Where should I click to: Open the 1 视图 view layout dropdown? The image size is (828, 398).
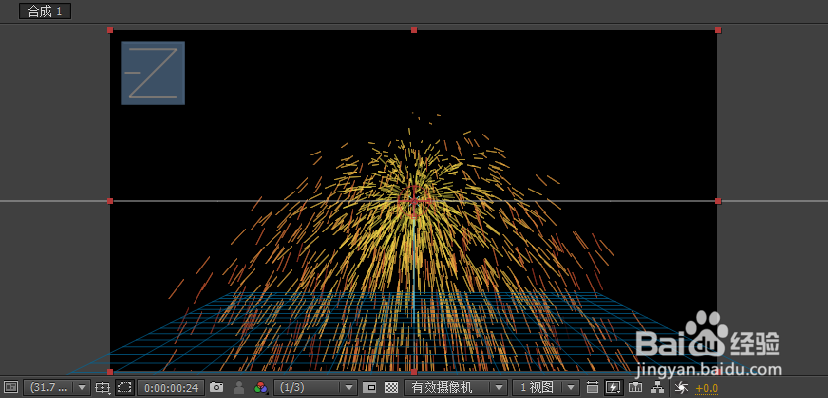(546, 388)
